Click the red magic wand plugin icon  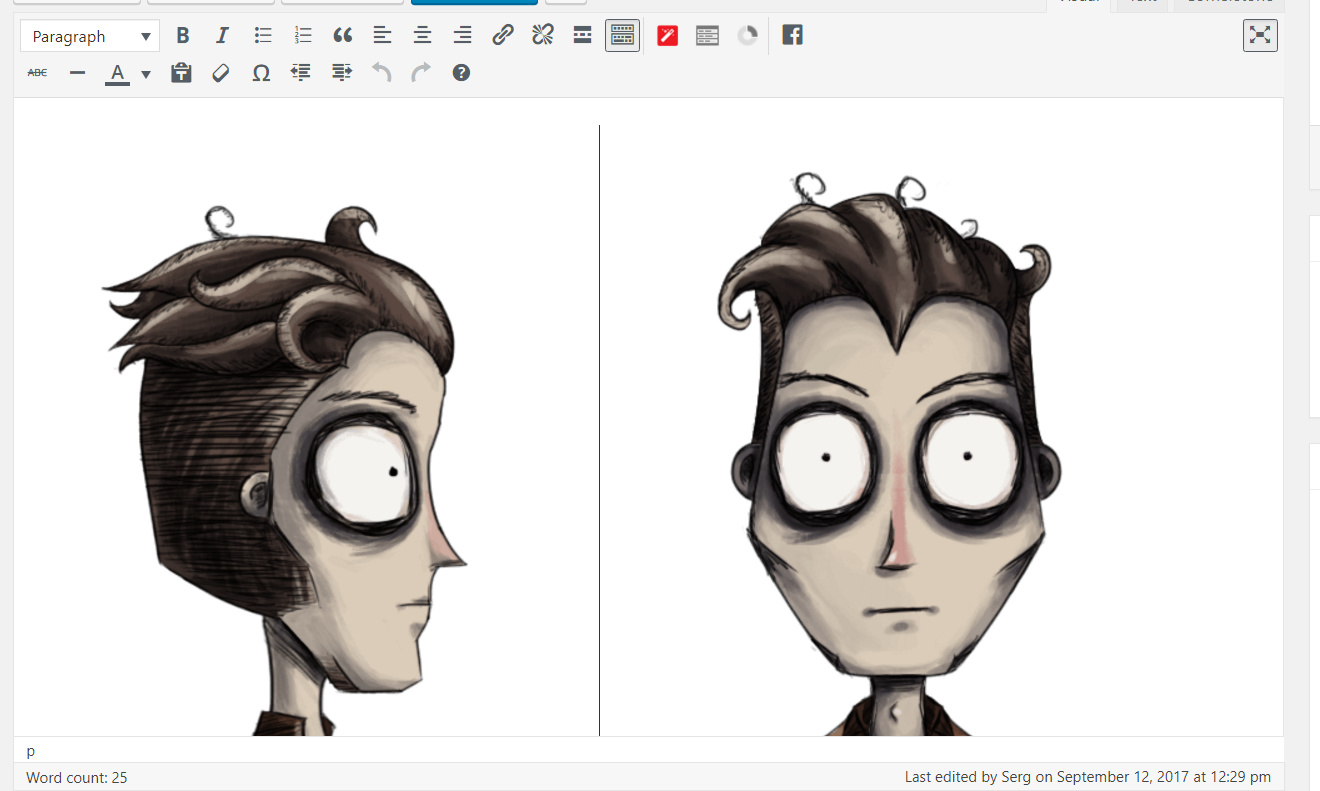667,36
